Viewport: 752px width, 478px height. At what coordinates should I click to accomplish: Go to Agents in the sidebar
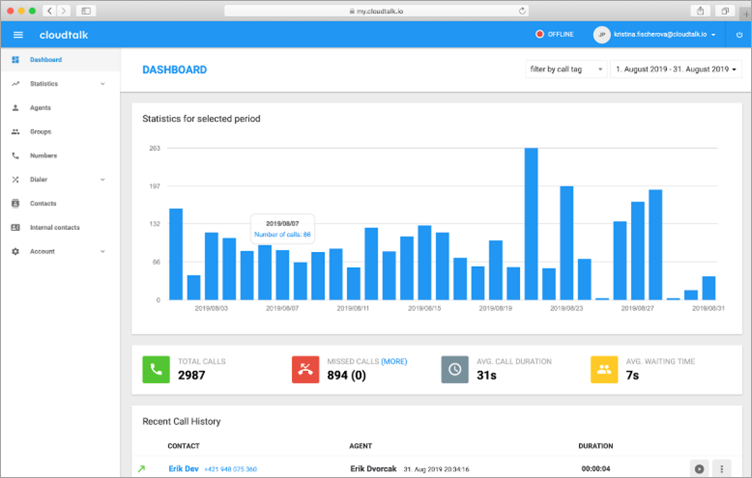pos(40,108)
